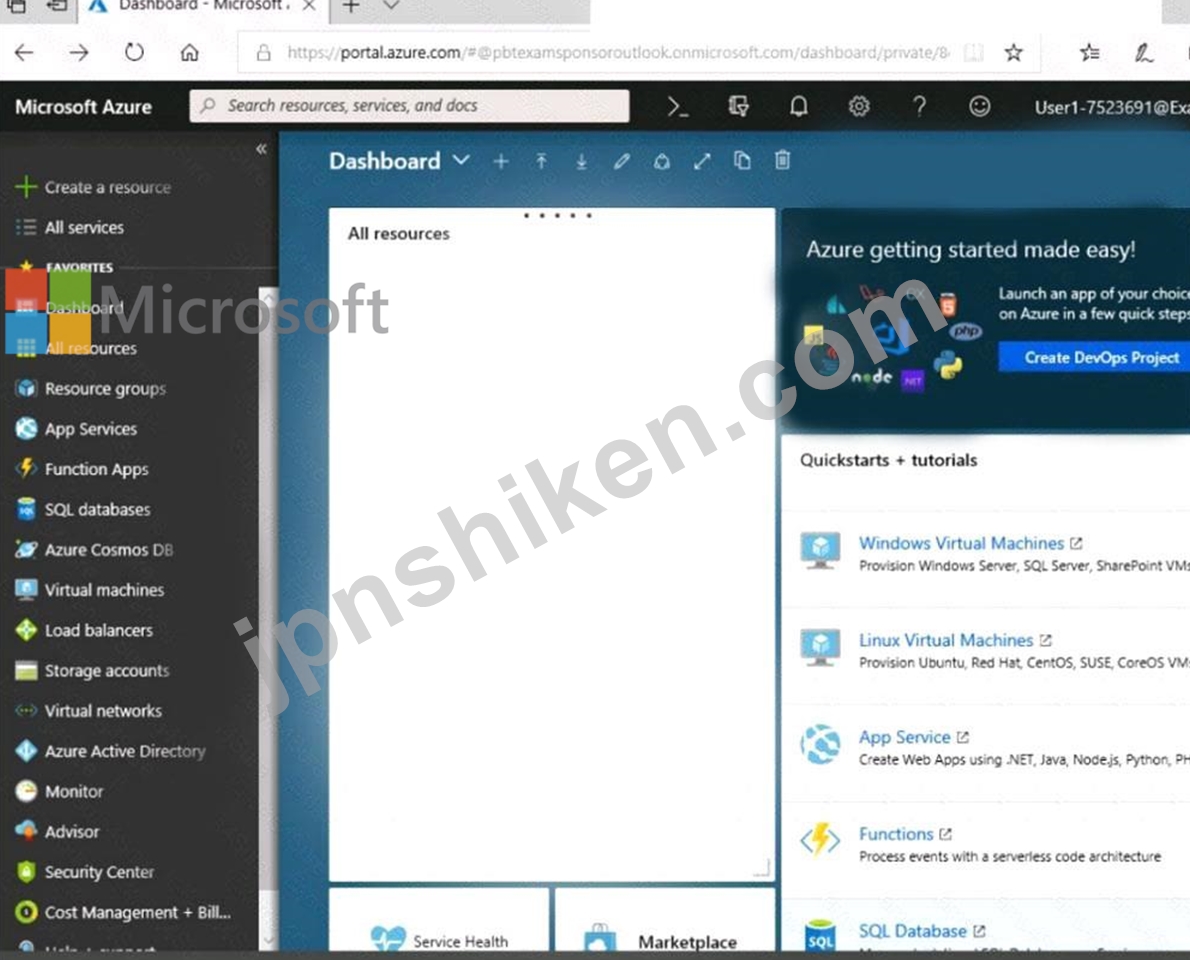This screenshot has width=1190, height=960.
Task: Go back in the browser
Action: [24, 52]
